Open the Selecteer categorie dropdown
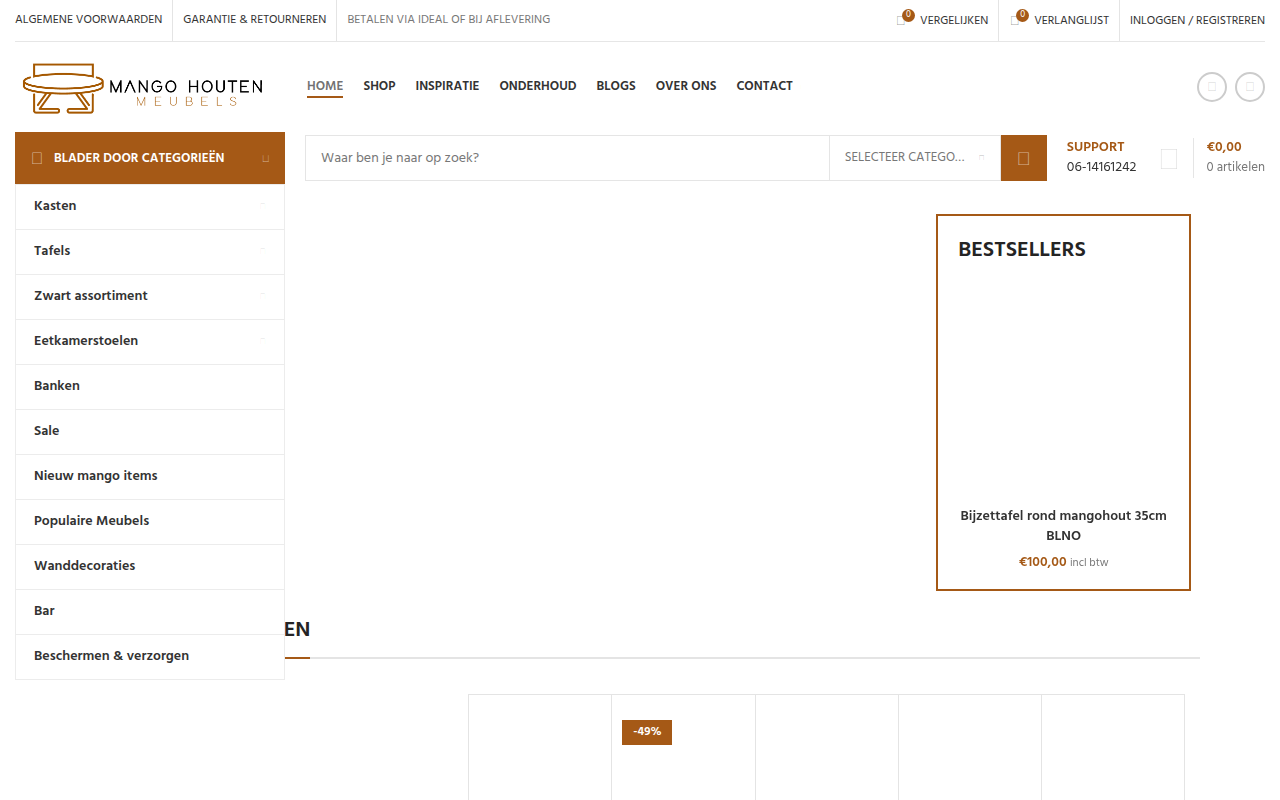 (x=915, y=158)
